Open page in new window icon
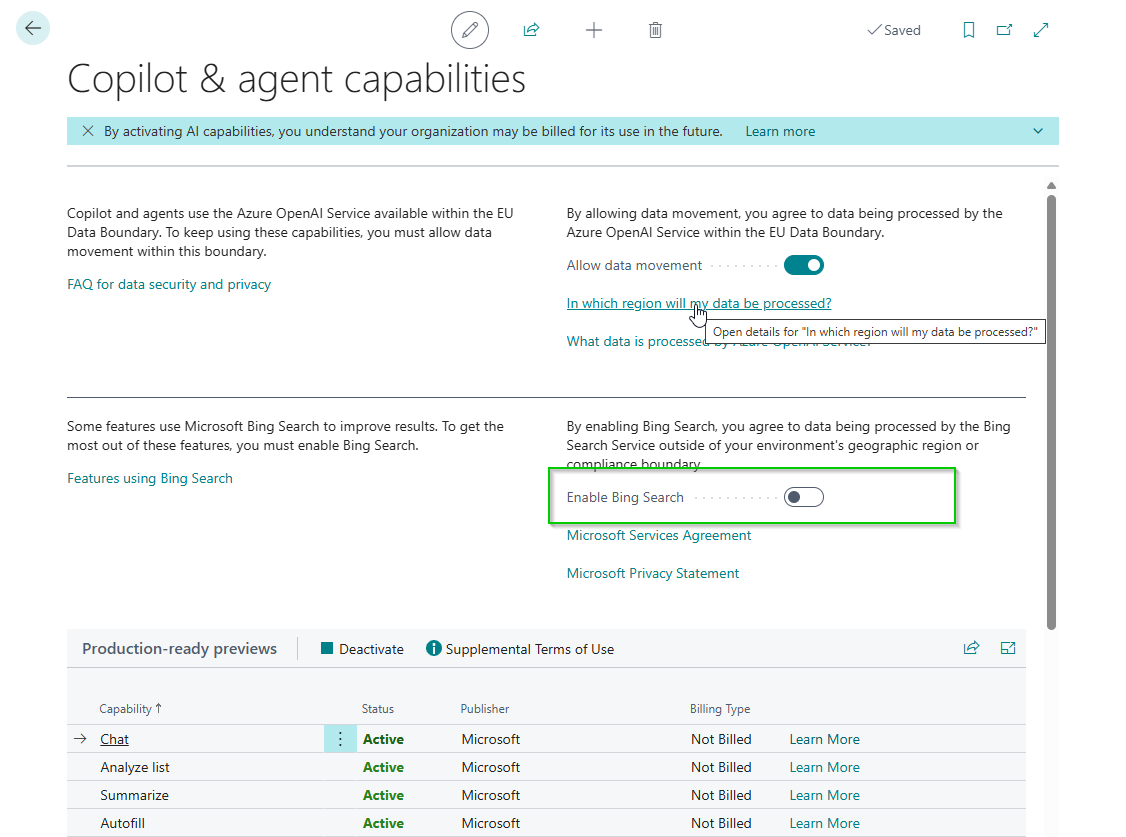The height and width of the screenshot is (837, 1126). pos(1004,30)
